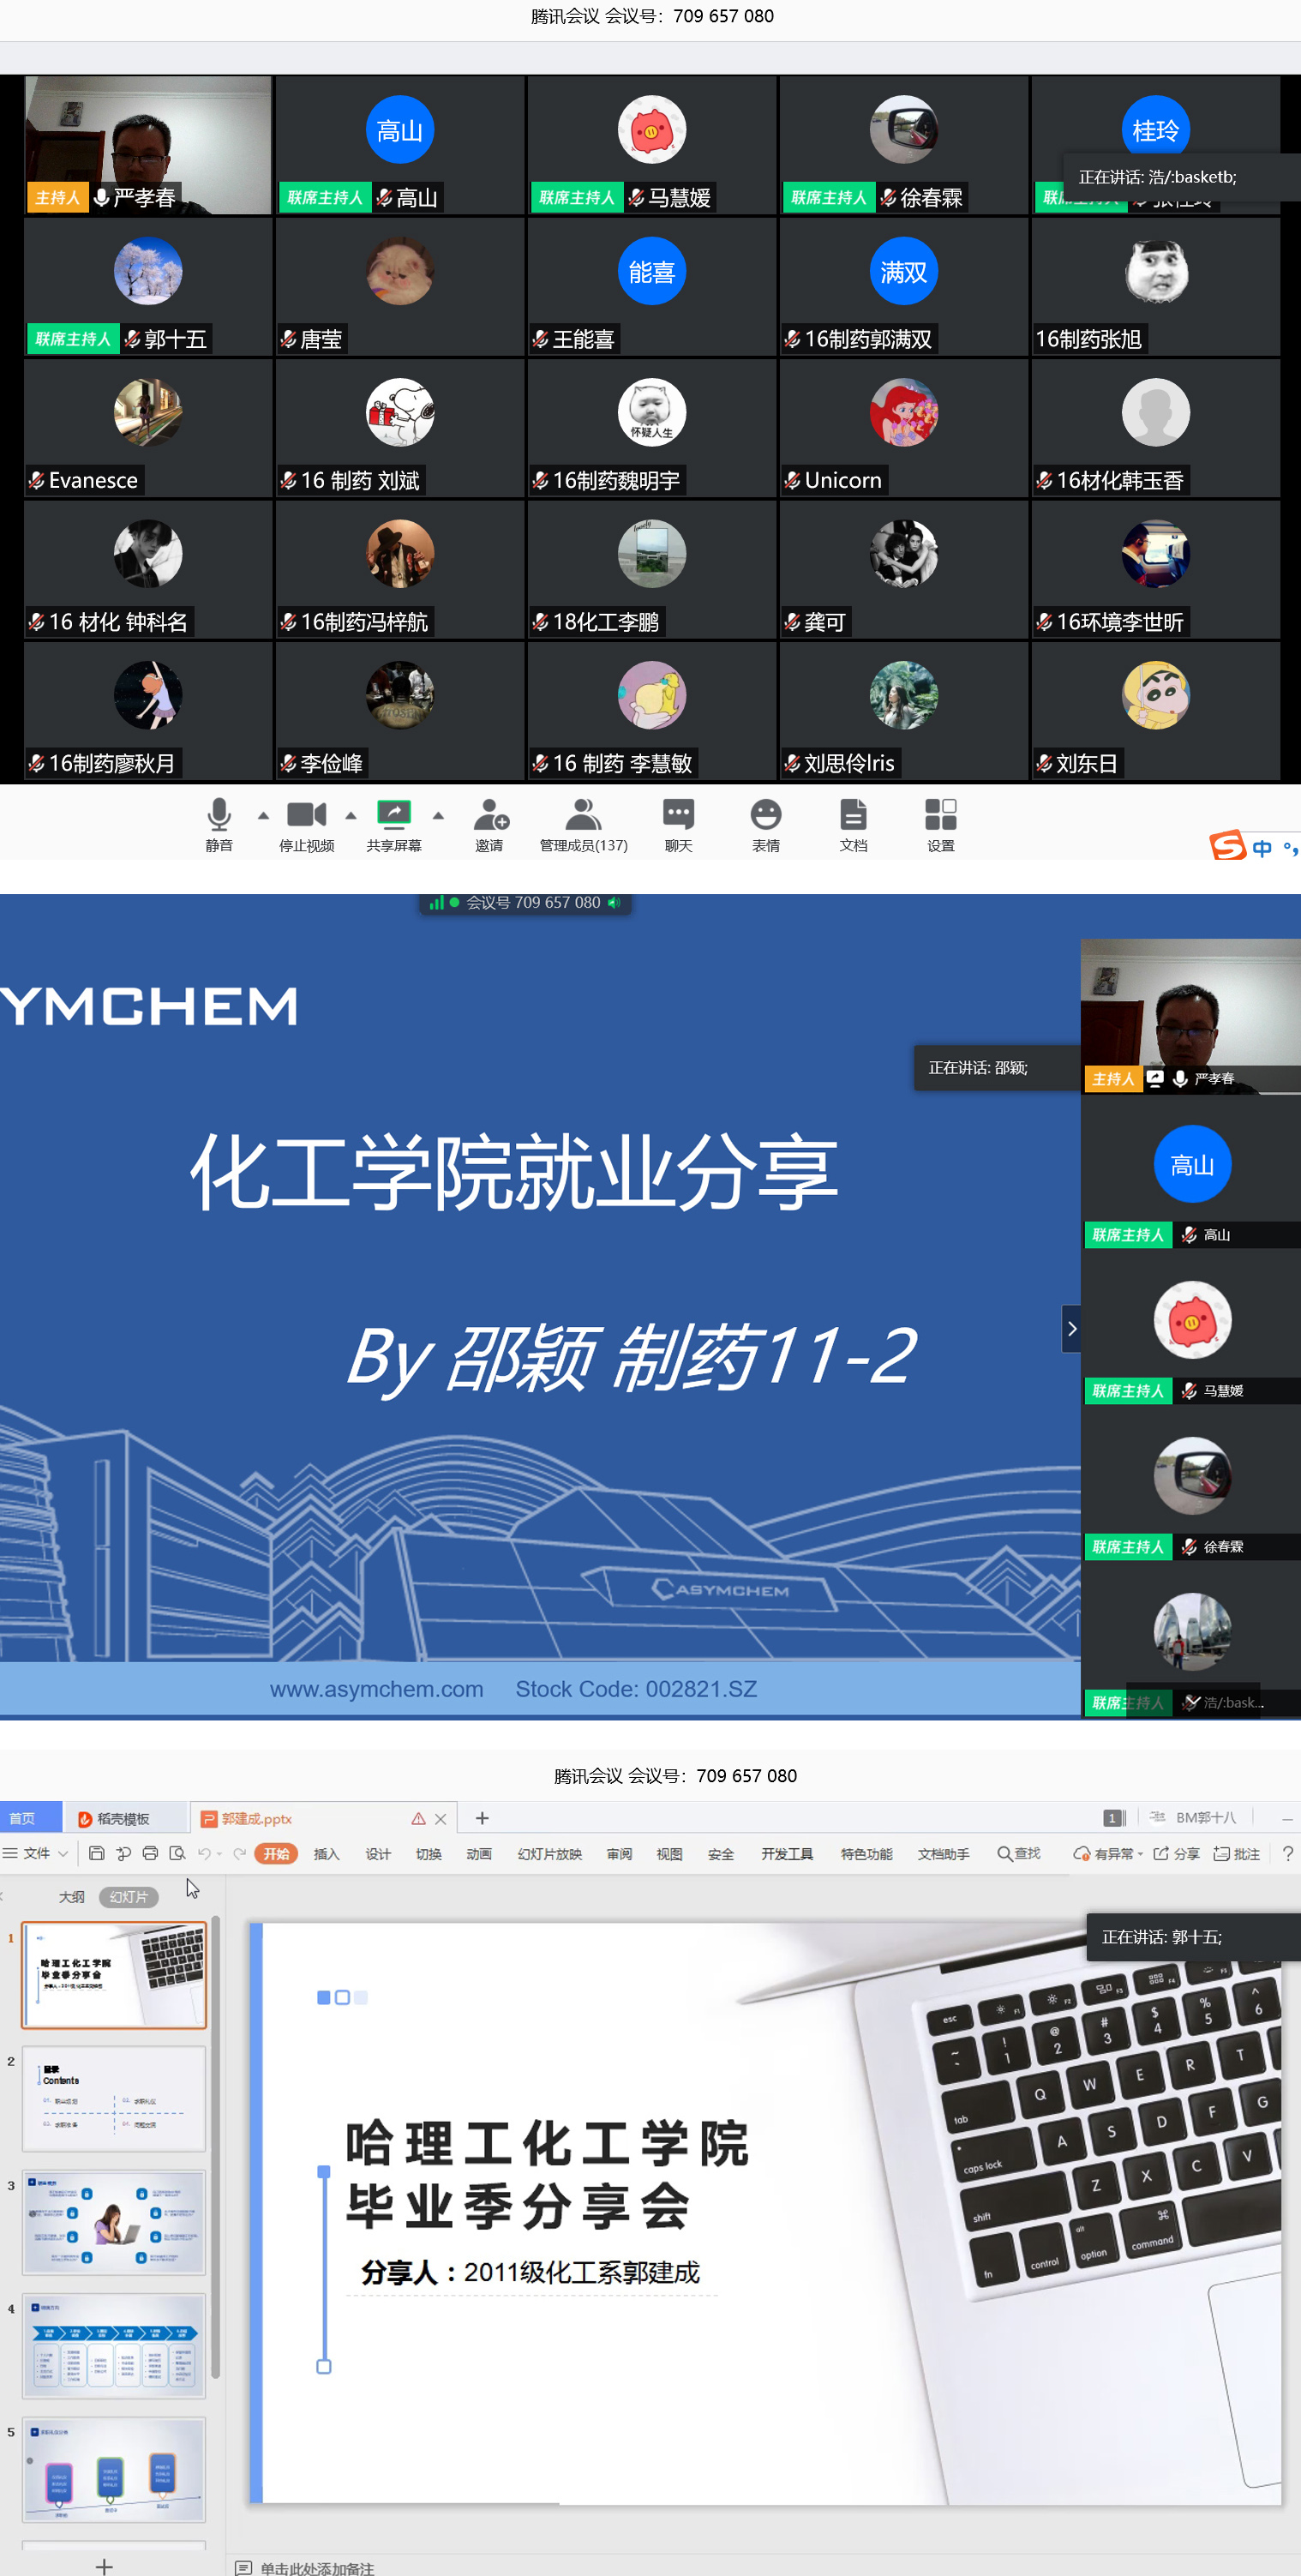Open the 文档 documents icon

(853, 816)
